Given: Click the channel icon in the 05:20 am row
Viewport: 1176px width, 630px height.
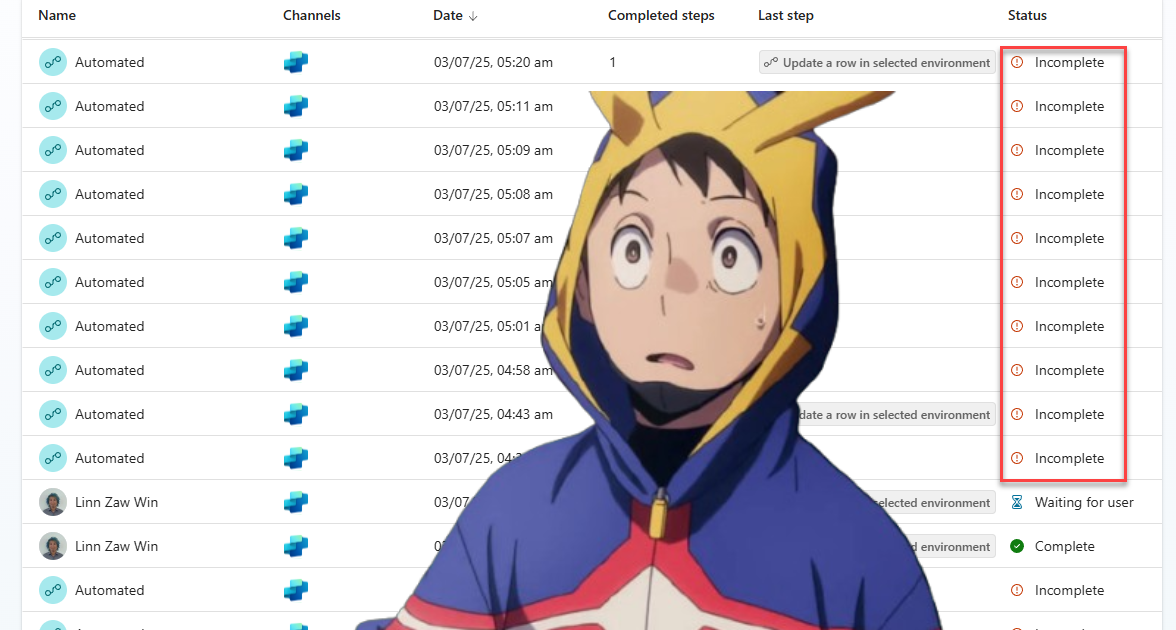Looking at the screenshot, I should tap(296, 62).
